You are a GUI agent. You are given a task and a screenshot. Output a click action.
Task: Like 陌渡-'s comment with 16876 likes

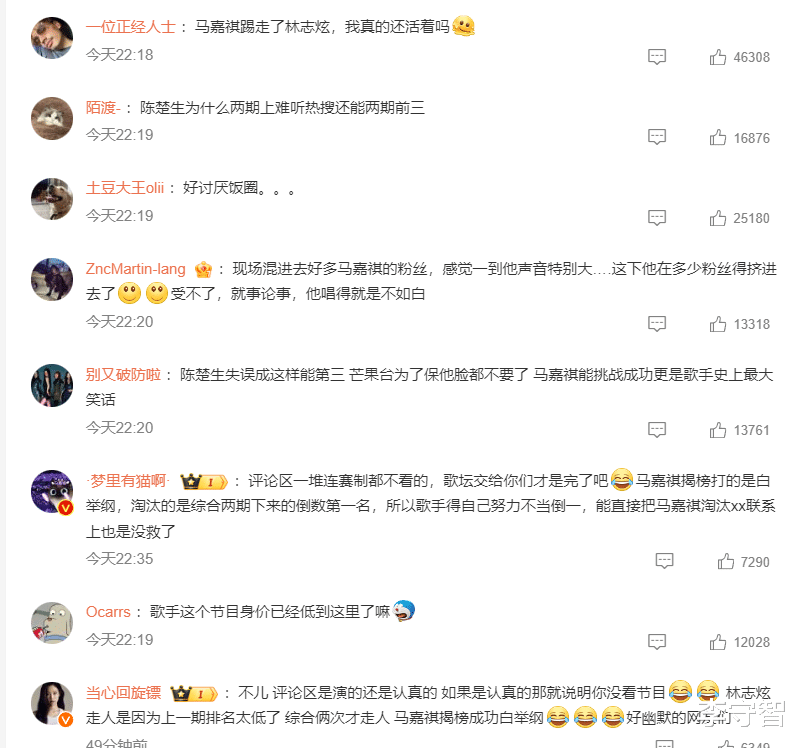(718, 137)
